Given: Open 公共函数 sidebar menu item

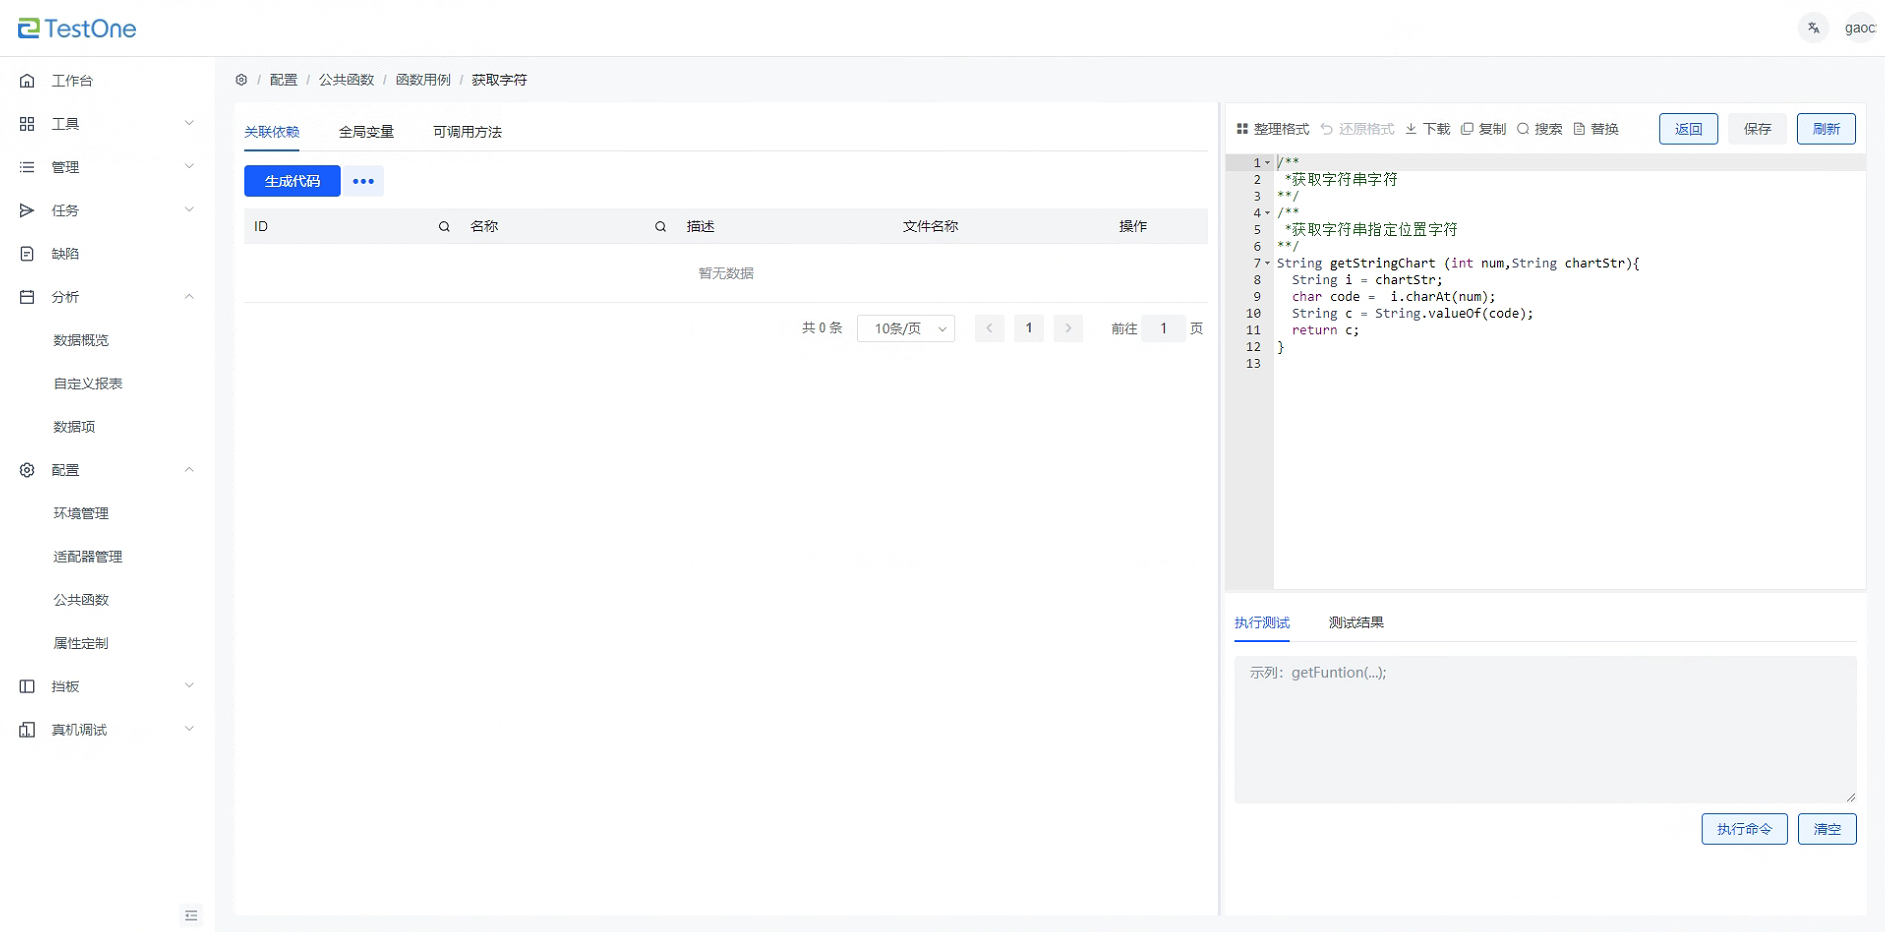Looking at the screenshot, I should coord(81,600).
